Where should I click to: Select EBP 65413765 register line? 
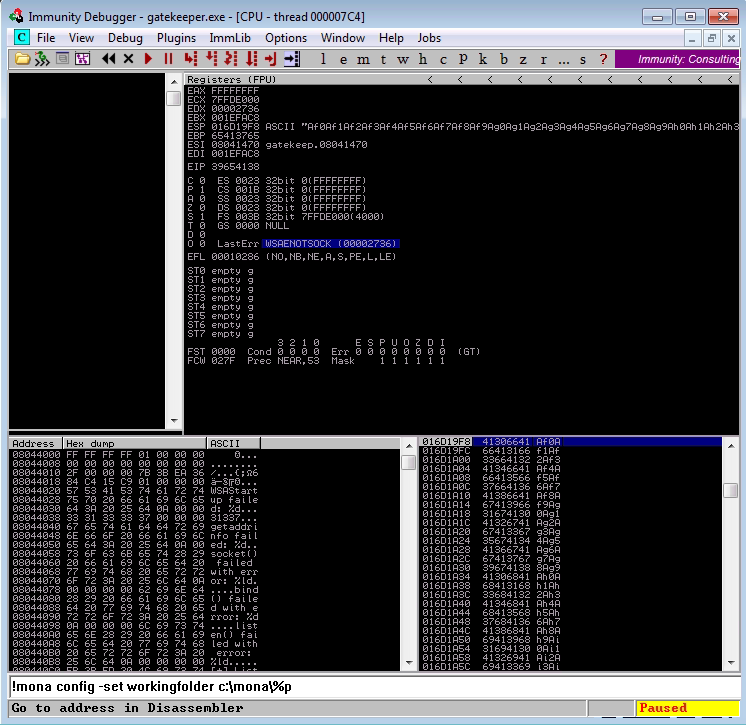point(223,136)
